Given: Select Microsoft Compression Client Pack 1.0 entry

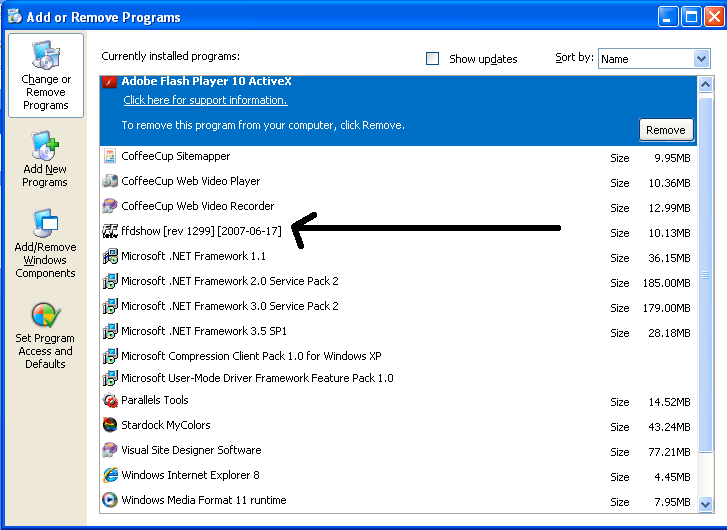Looking at the screenshot, I should 398,356.
